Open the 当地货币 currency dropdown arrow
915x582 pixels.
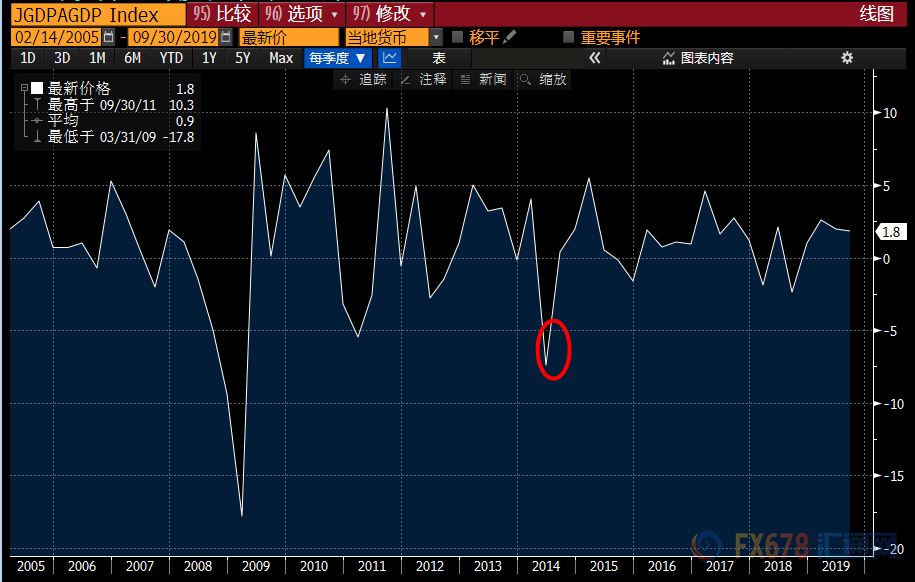pos(436,37)
